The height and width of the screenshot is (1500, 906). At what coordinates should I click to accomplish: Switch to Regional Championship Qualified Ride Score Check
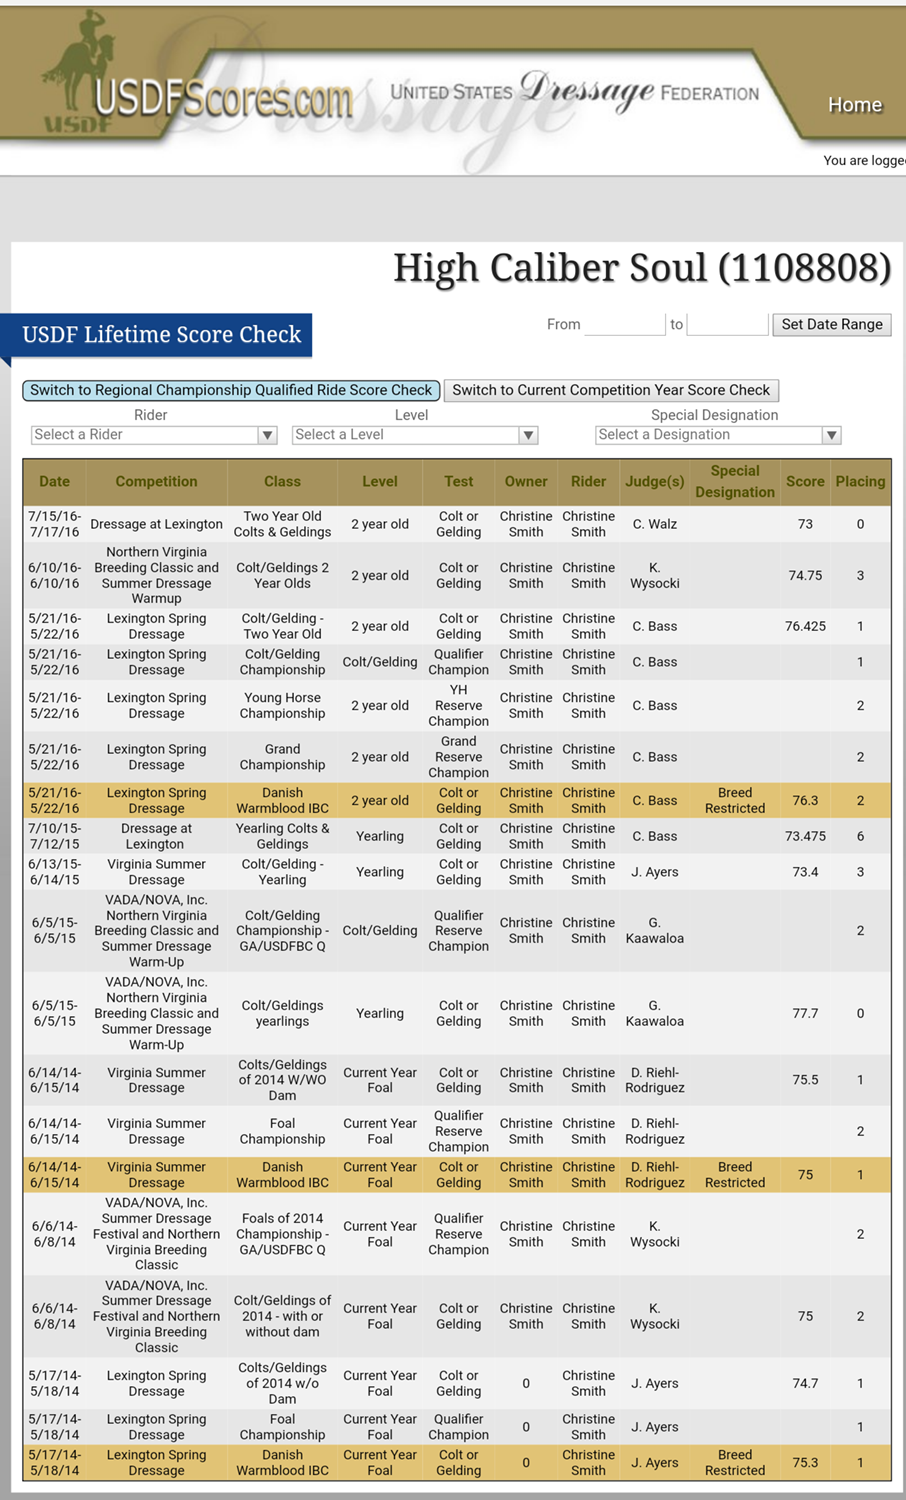tap(231, 390)
